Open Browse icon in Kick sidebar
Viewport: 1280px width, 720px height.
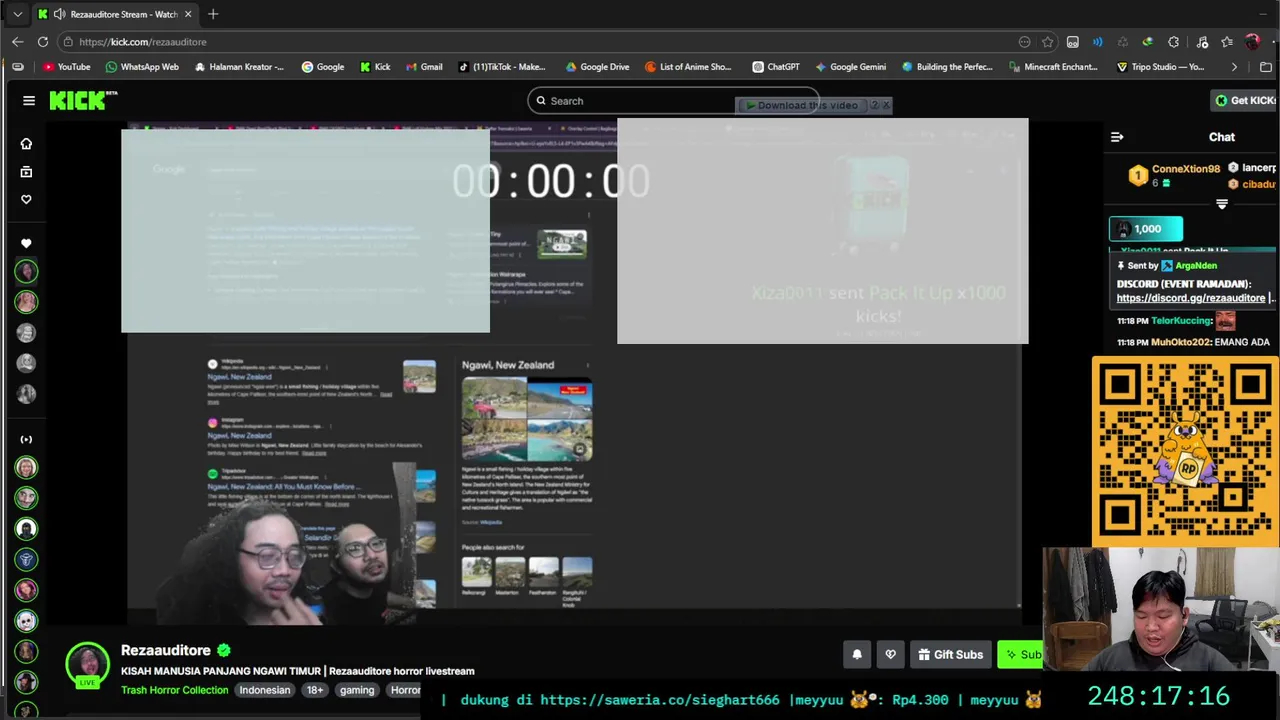pyautogui.click(x=26, y=172)
